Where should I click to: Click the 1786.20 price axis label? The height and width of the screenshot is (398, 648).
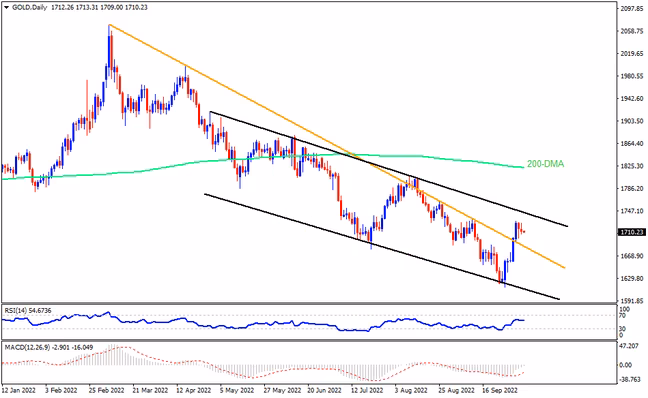632,188
